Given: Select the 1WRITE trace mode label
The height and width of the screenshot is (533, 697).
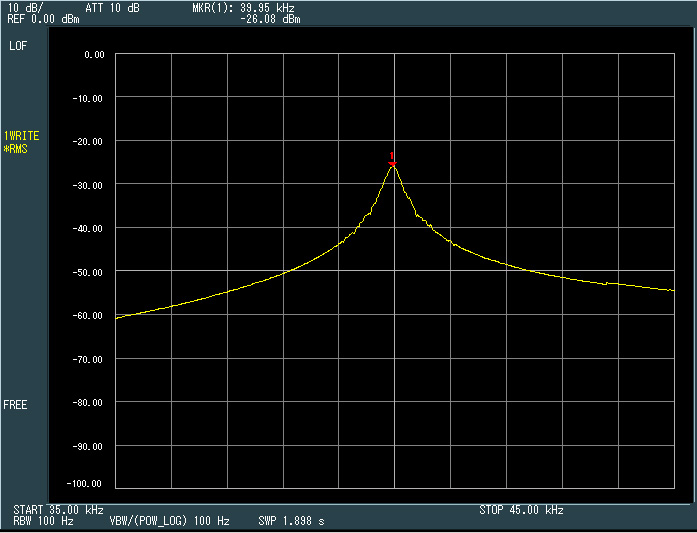Looking at the screenshot, I should pyautogui.click(x=22, y=135).
